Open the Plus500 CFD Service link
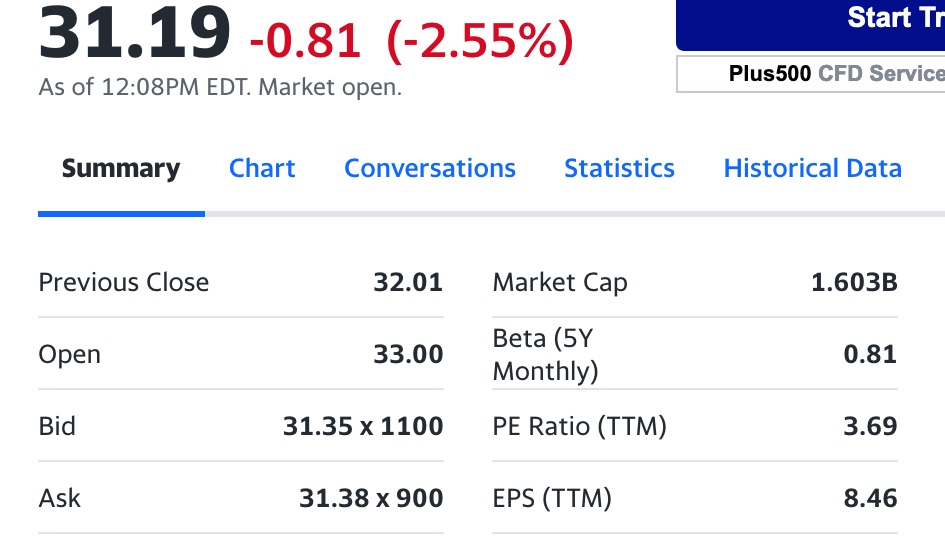The width and height of the screenshot is (945, 538). pyautogui.click(x=811, y=74)
